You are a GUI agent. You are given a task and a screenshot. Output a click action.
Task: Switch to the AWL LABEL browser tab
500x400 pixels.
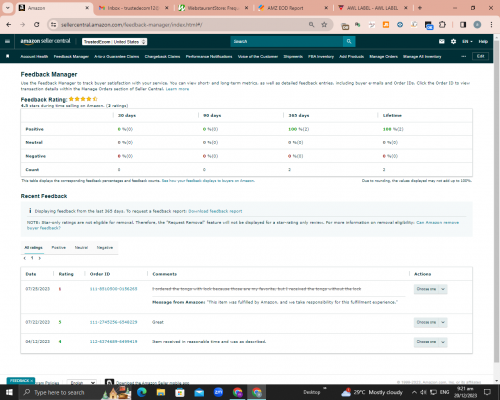pos(373,8)
